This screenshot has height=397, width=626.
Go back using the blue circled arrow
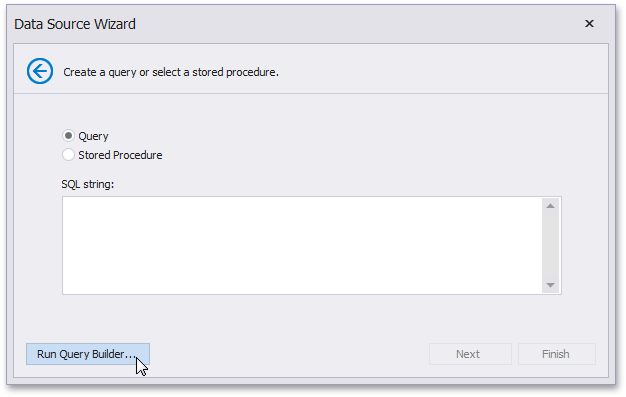40,71
